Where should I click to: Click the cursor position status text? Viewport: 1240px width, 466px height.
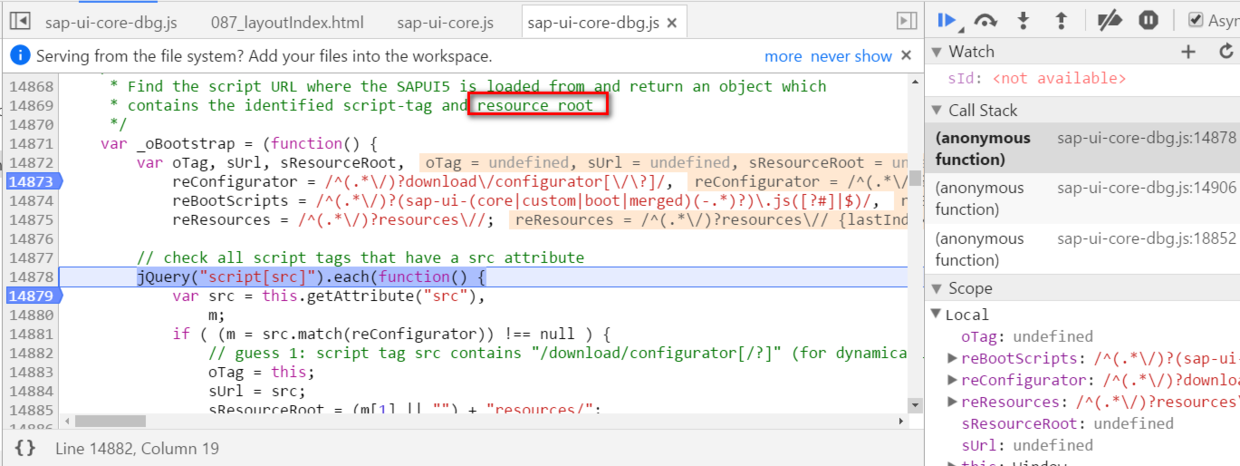pos(138,449)
